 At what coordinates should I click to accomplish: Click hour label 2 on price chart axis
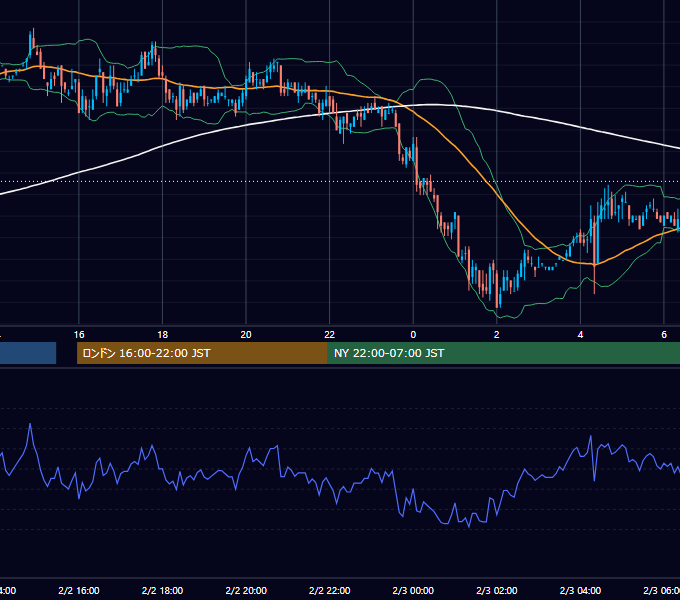(497, 335)
